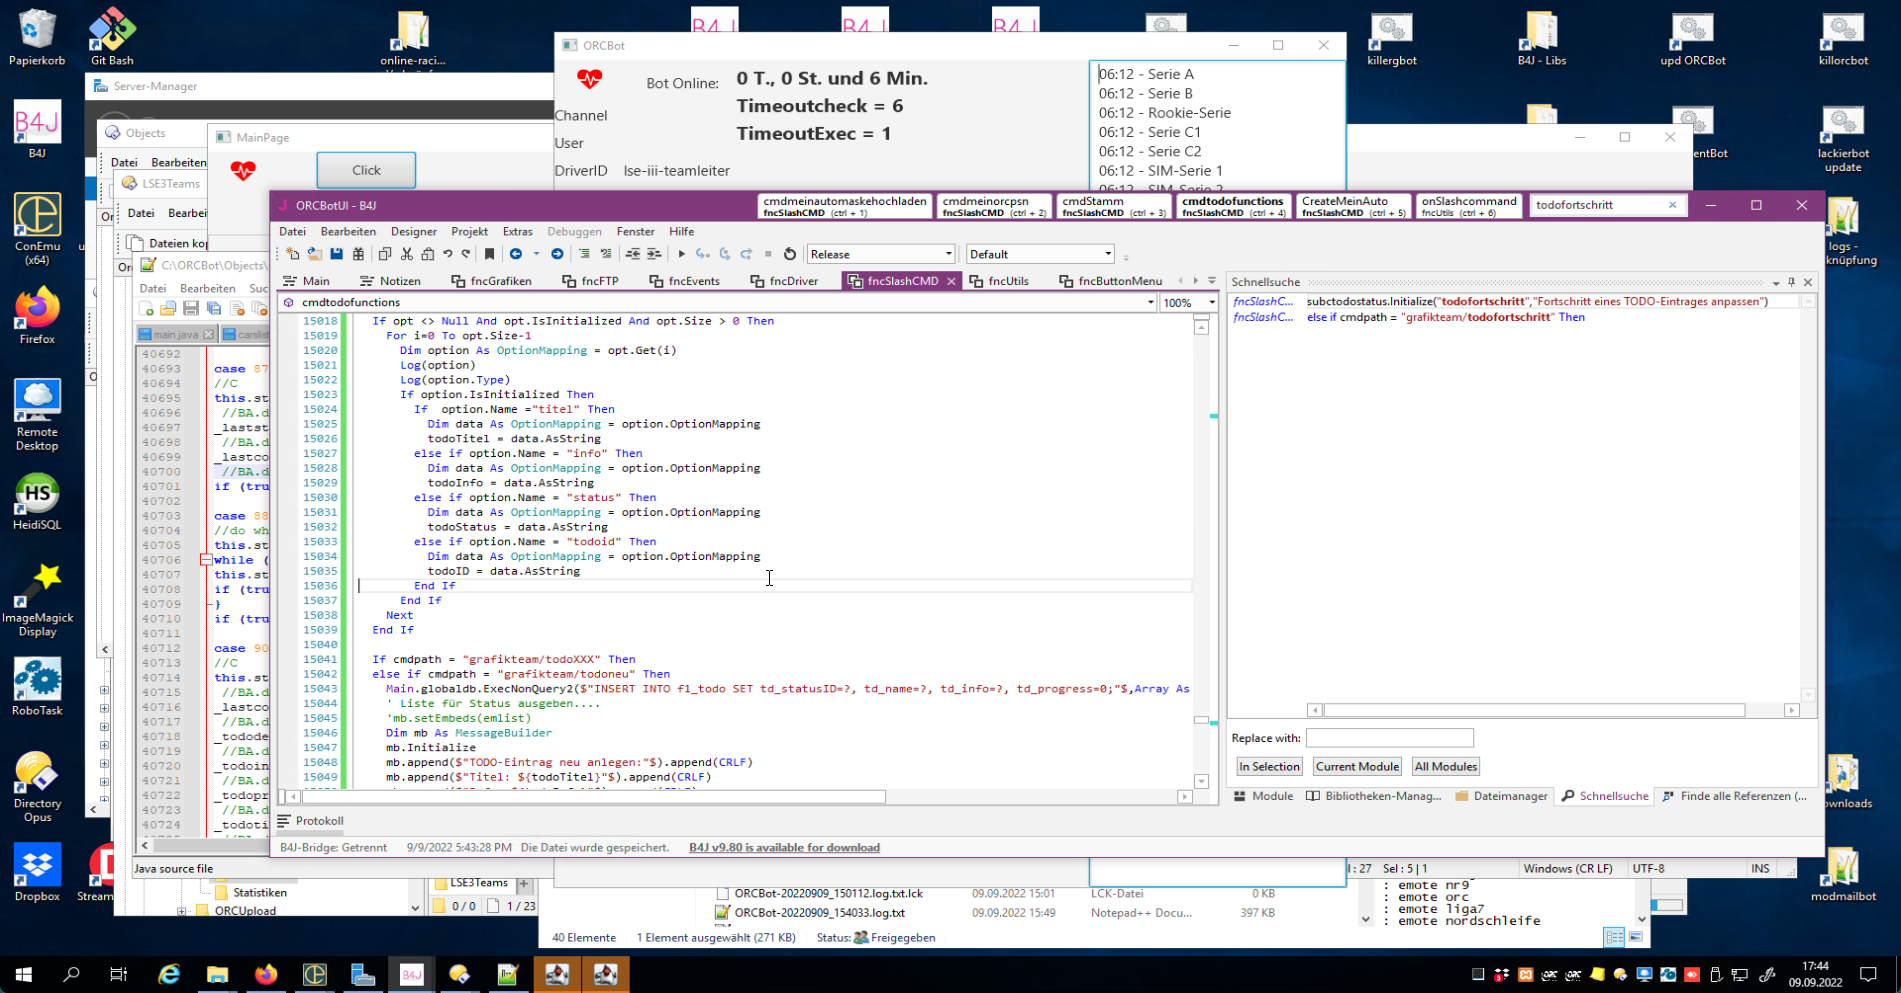The height and width of the screenshot is (993, 1901).
Task: Click the Replace with text field
Action: coord(1389,738)
